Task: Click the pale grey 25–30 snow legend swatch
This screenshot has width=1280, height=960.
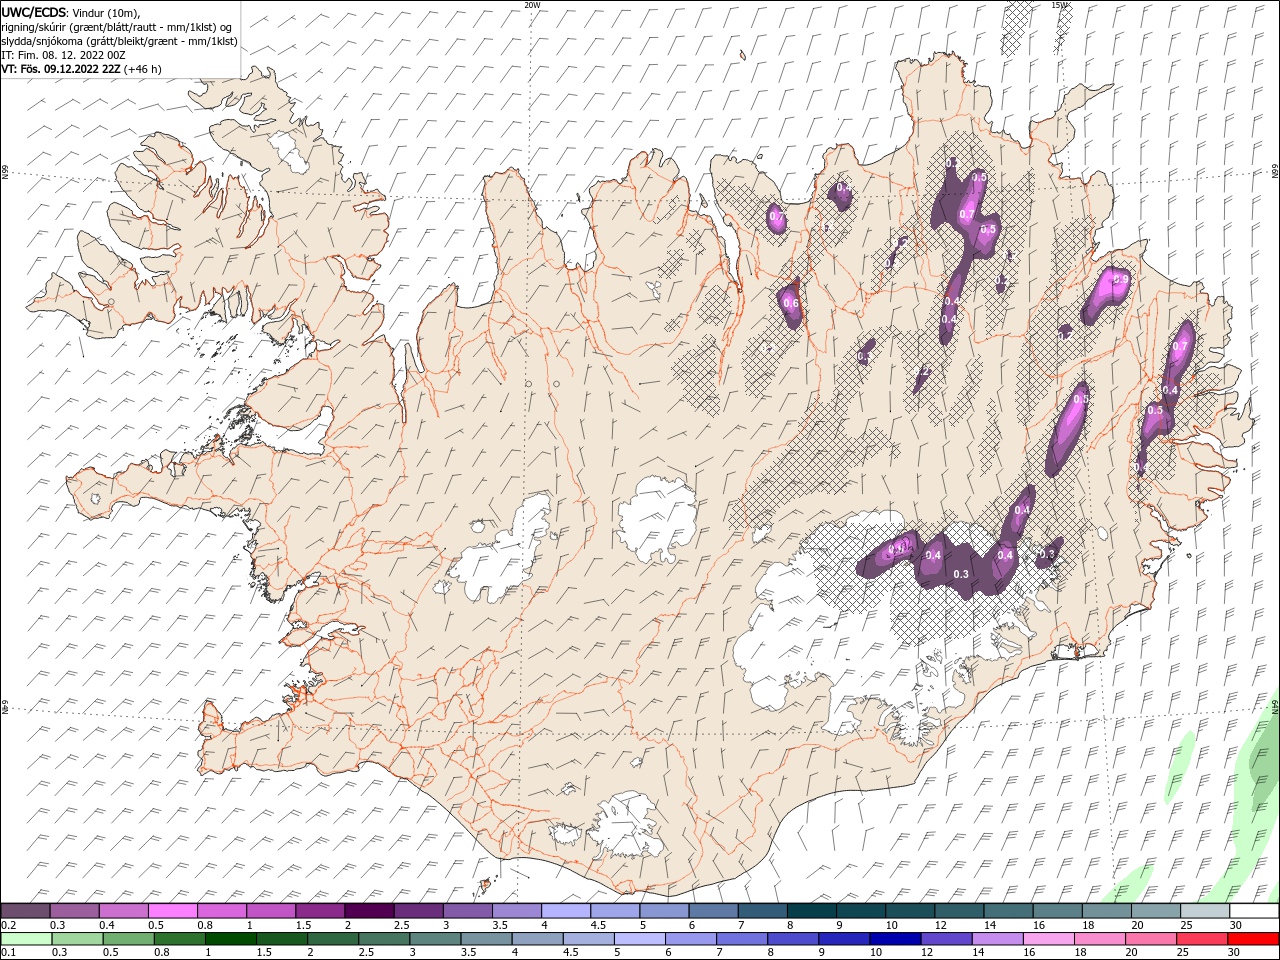Action: click(x=1205, y=911)
